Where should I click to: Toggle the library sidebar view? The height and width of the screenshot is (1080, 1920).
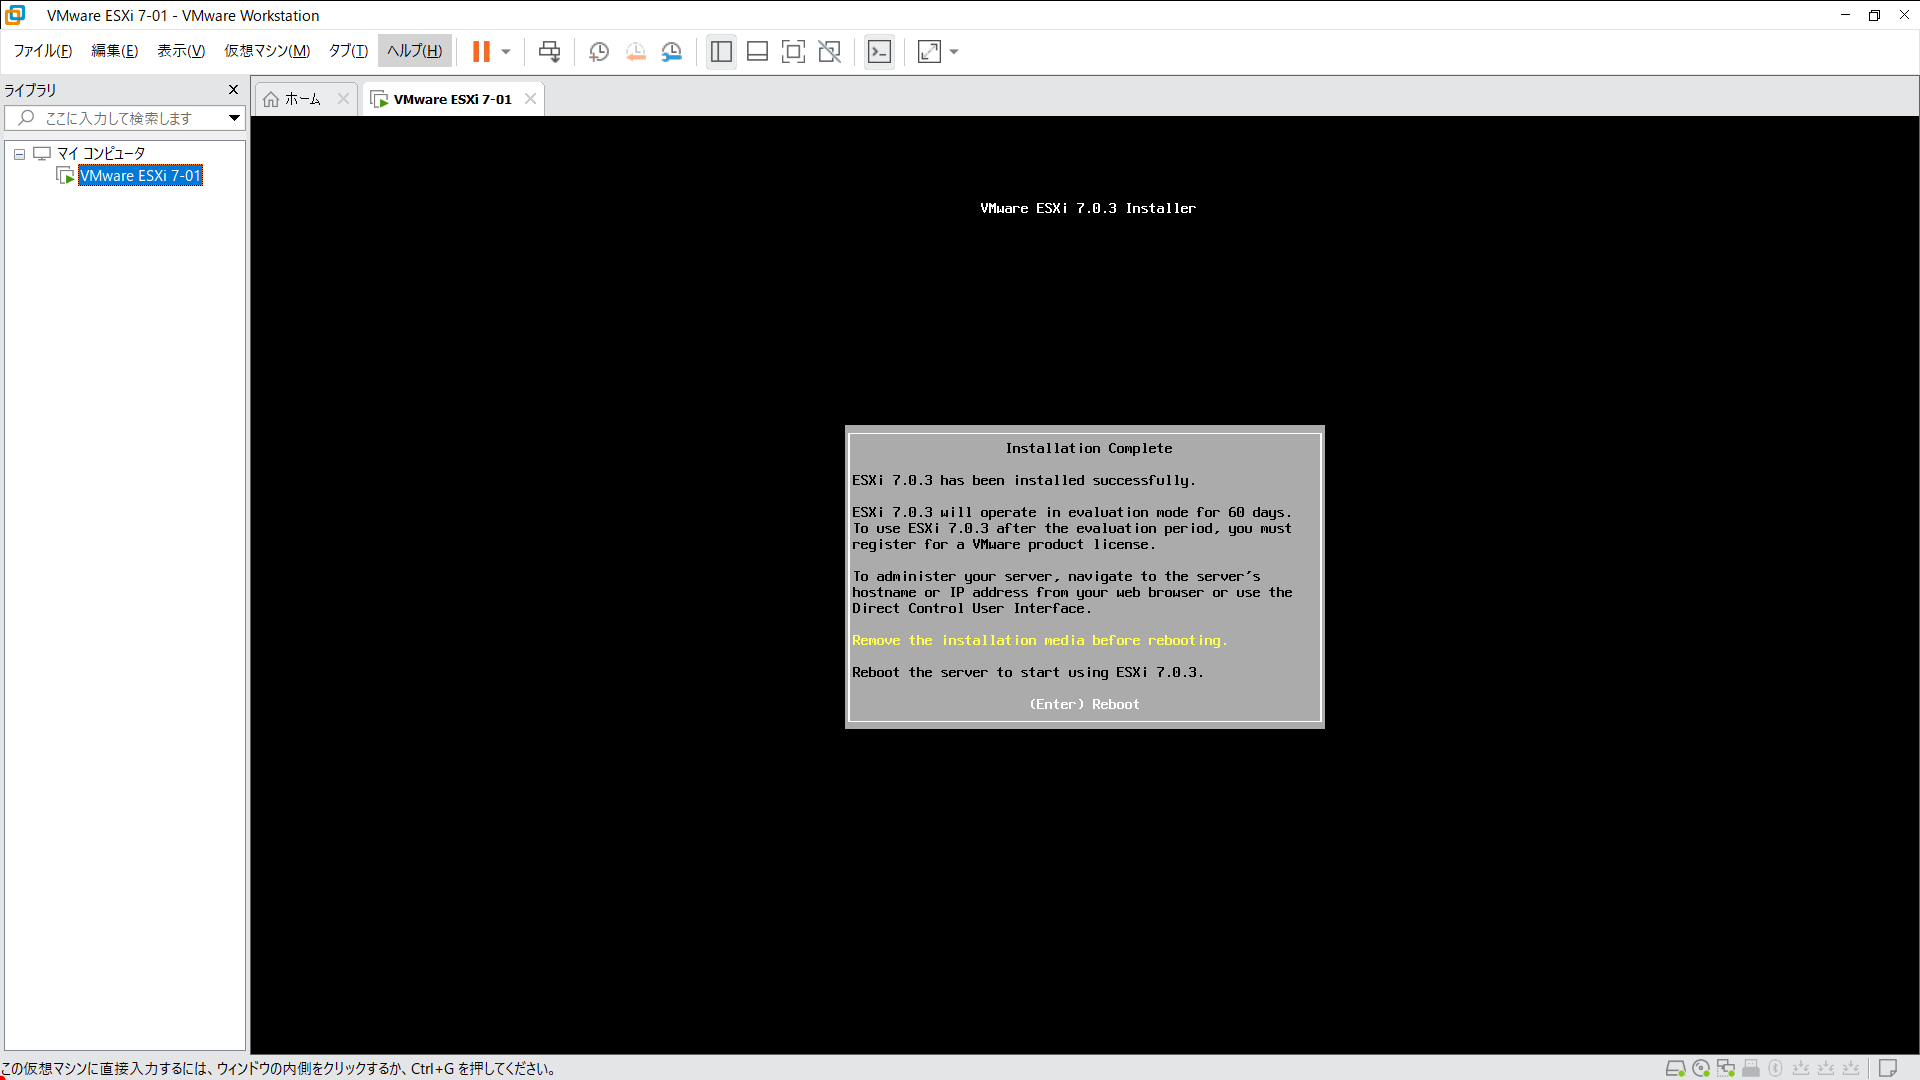721,51
